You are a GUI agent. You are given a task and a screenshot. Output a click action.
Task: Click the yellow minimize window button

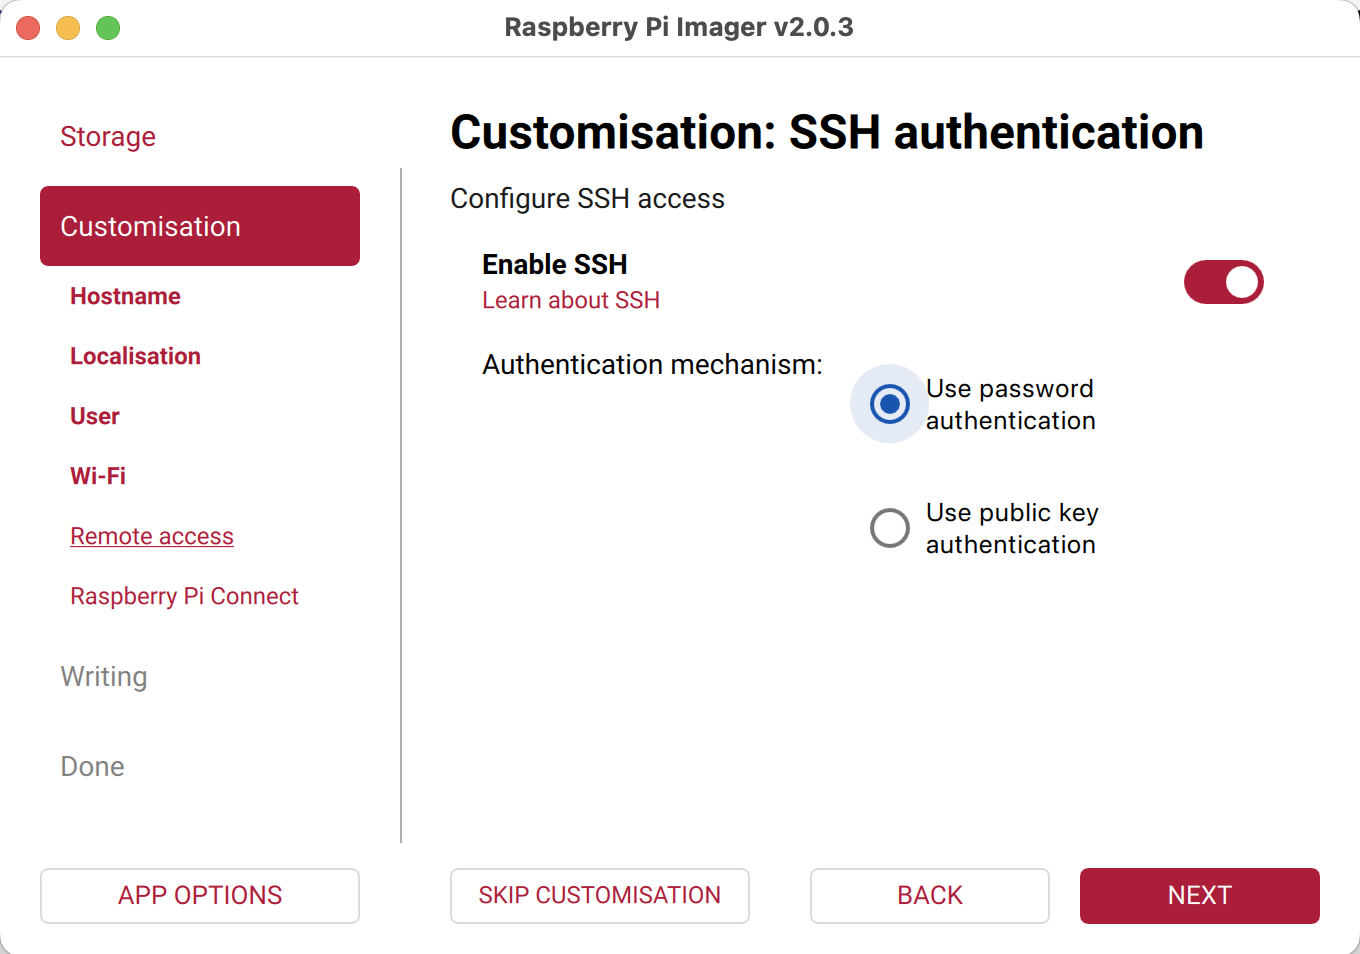(x=68, y=28)
